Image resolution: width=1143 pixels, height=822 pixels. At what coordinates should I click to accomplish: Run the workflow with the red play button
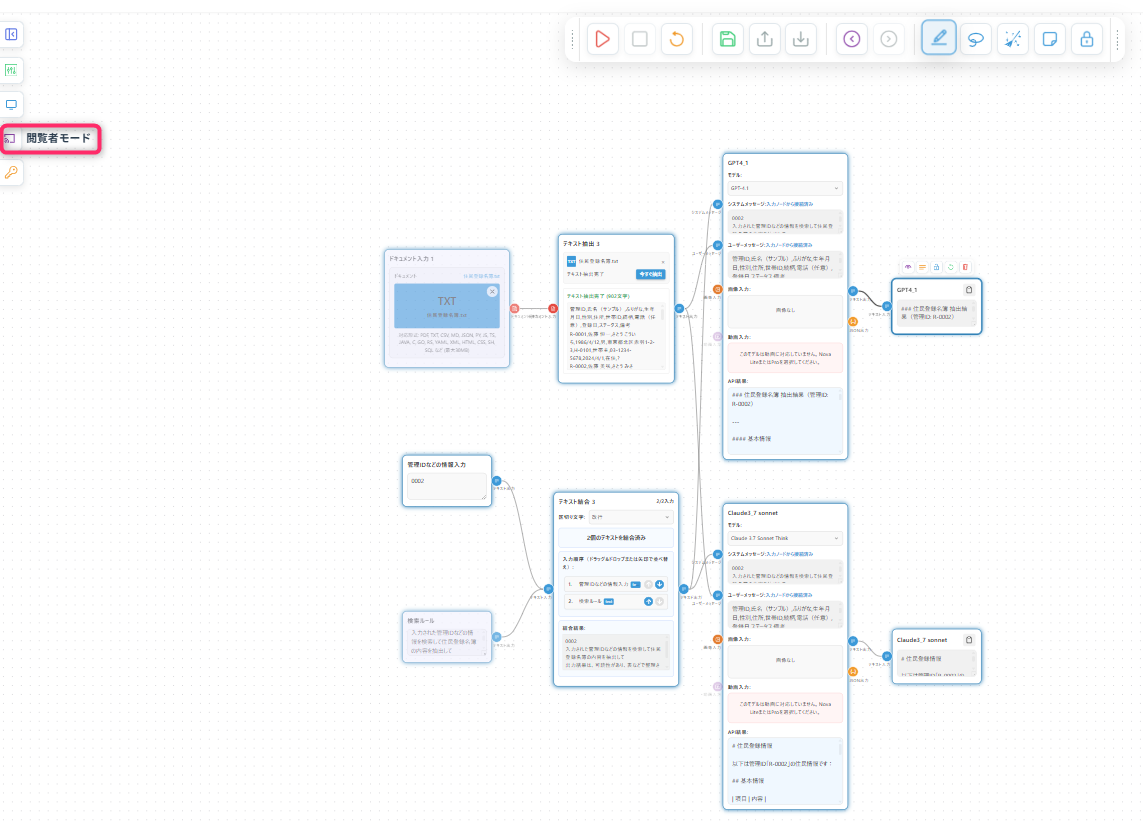coord(602,39)
